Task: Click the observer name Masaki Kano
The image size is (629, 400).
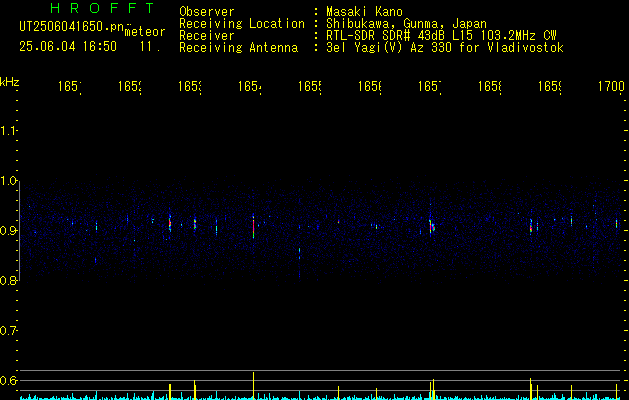Action: [364, 11]
